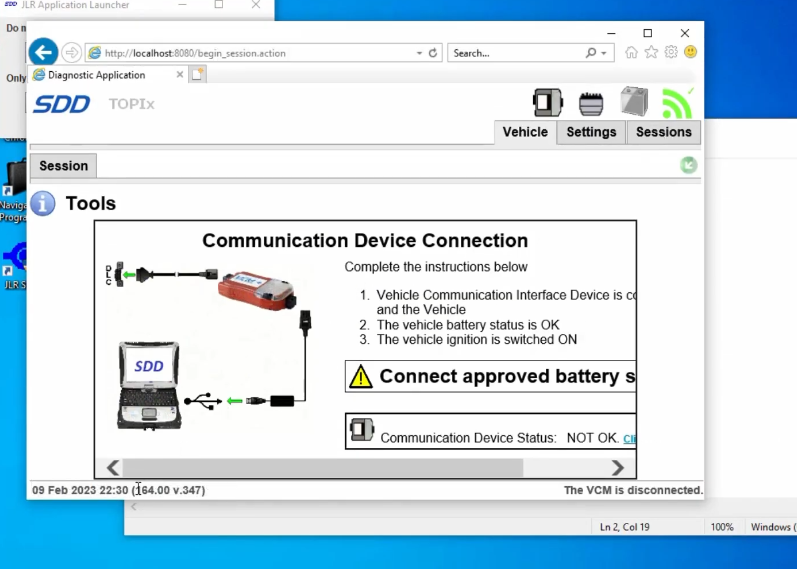Click the green wireless signal icon
Image resolution: width=797 pixels, height=569 pixels.
(678, 103)
